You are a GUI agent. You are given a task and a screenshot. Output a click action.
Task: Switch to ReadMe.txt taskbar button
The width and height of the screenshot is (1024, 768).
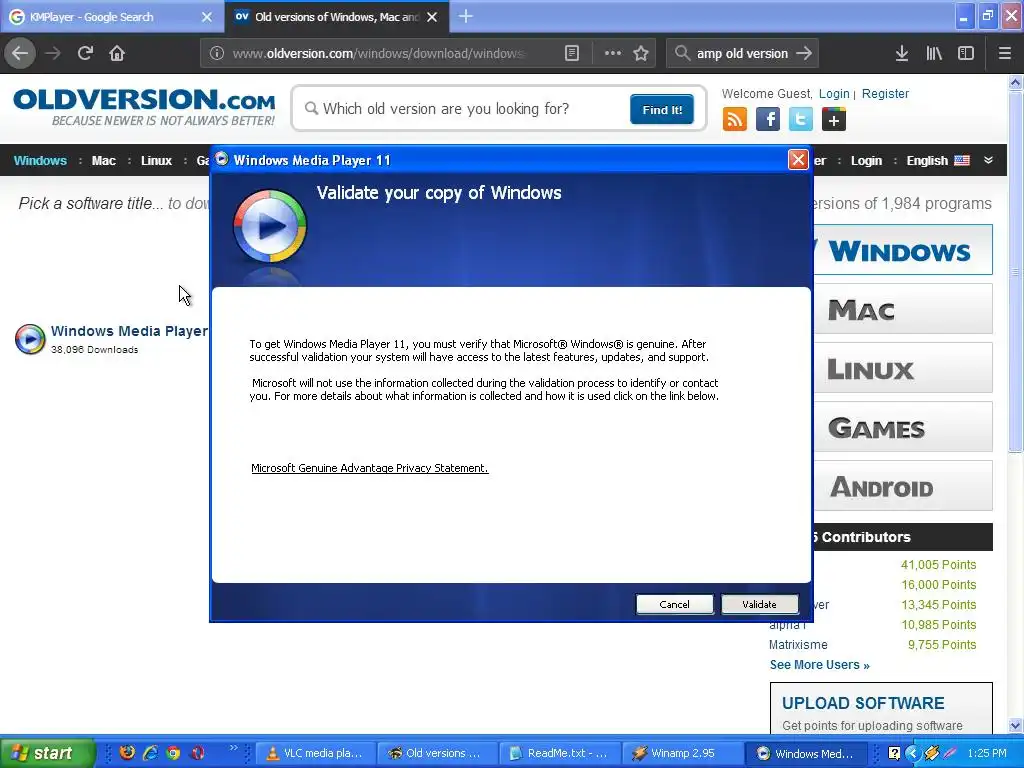[560, 753]
